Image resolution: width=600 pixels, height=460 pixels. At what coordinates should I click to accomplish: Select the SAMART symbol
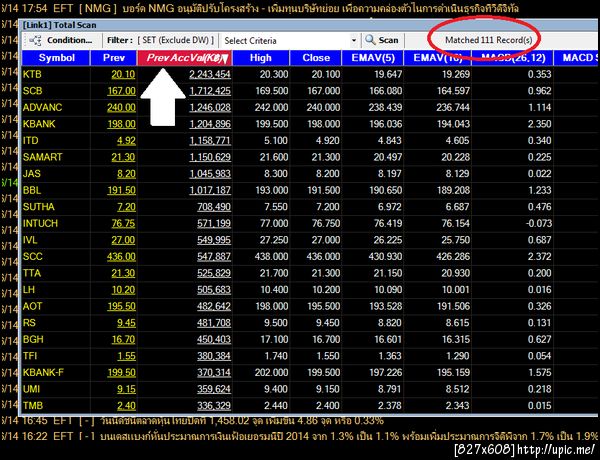pyautogui.click(x=42, y=157)
